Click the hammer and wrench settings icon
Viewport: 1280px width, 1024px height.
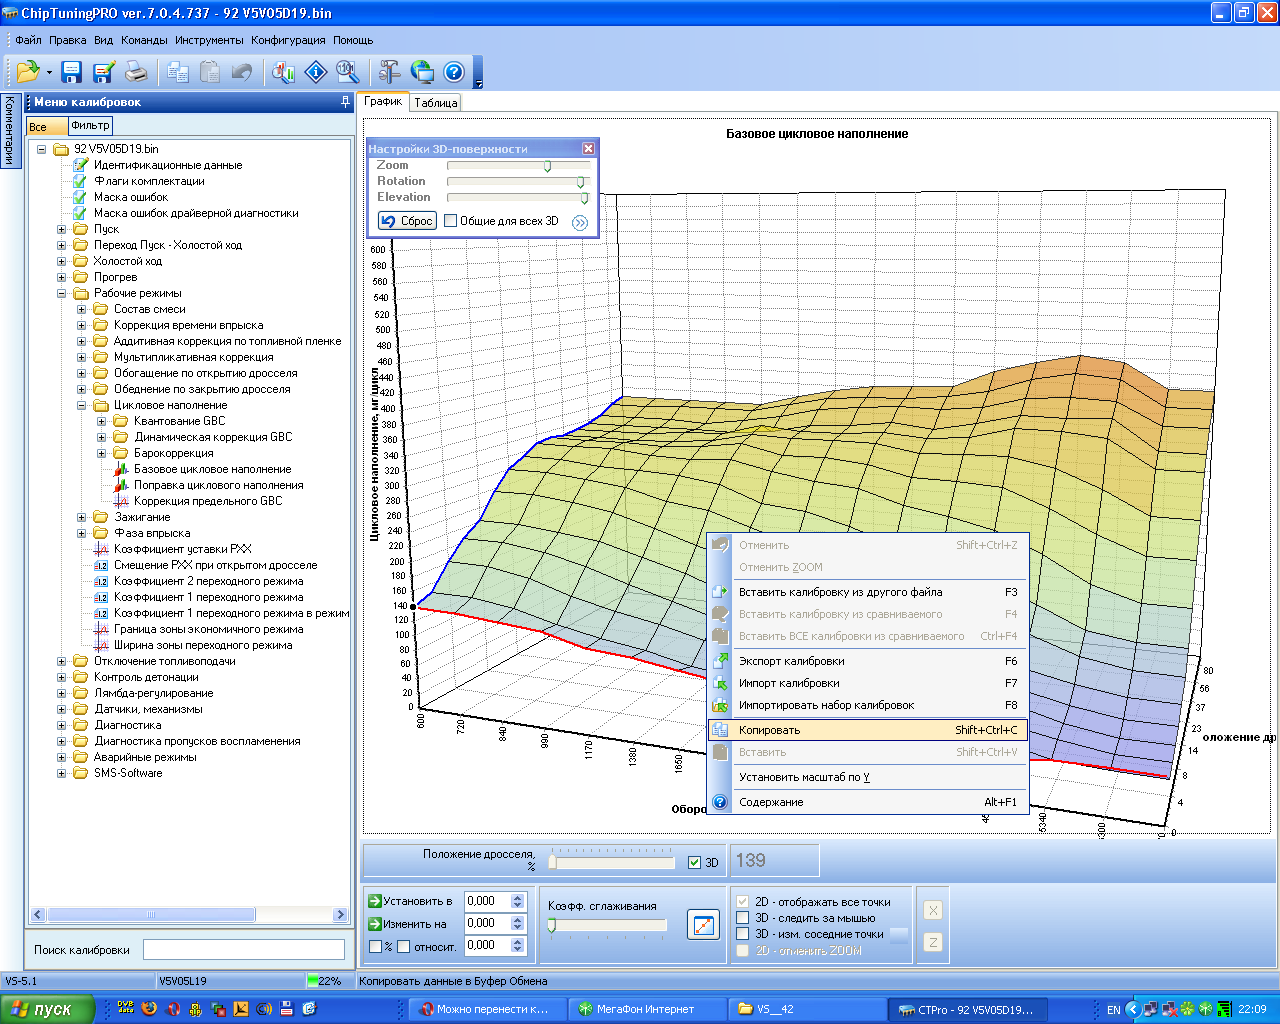tap(389, 72)
